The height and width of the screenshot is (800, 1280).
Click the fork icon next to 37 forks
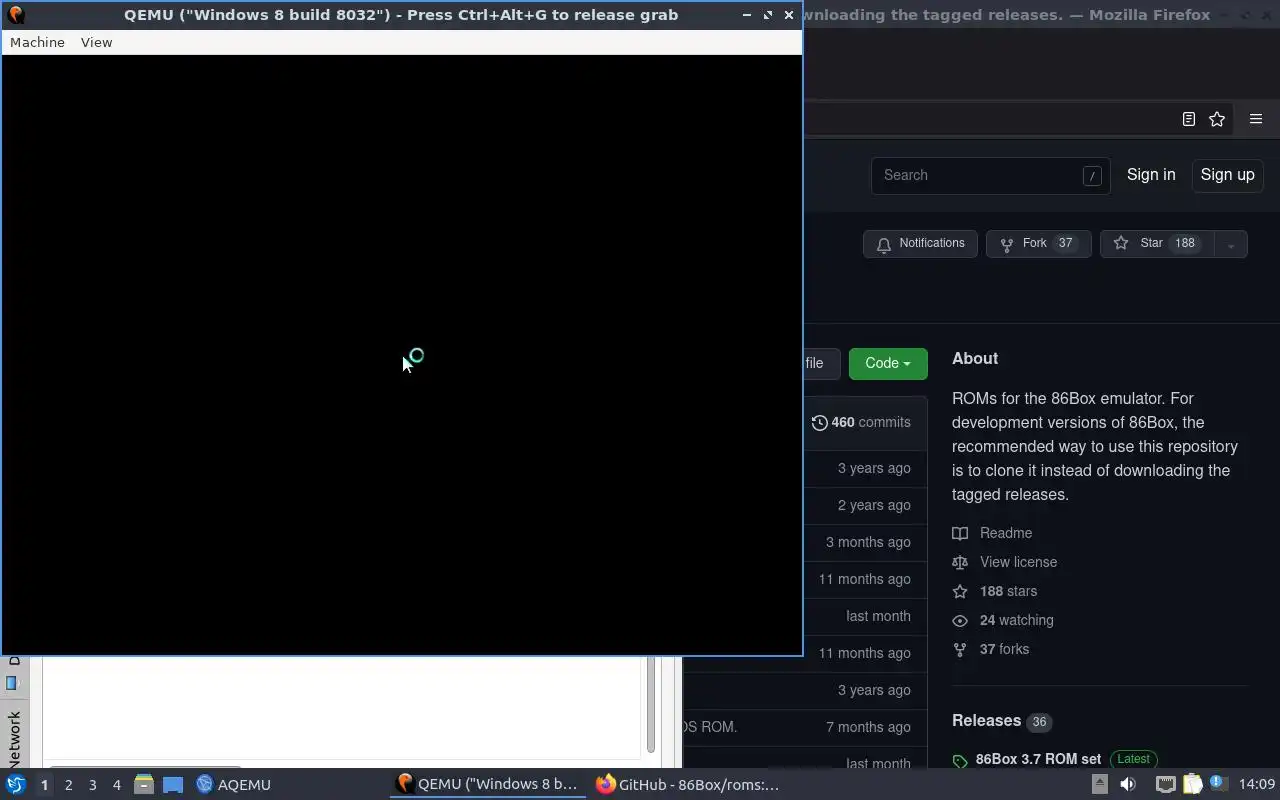click(x=960, y=649)
